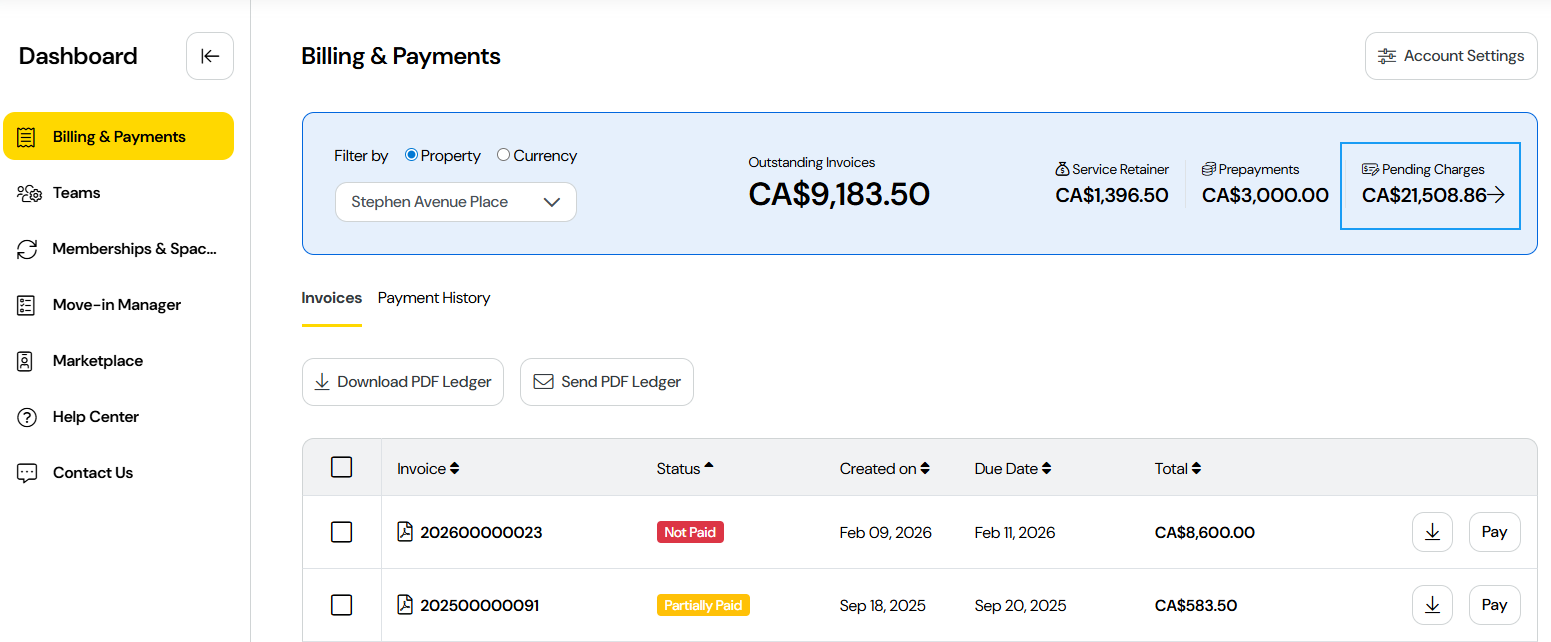1551x642 pixels.
Task: Download invoice 202500000091
Action: 1432,605
